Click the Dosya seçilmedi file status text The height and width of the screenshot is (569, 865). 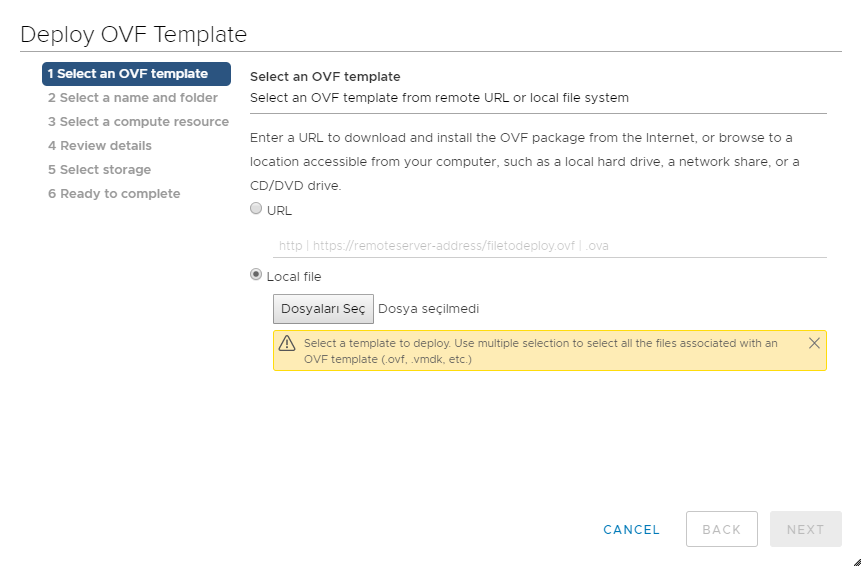[x=428, y=309]
